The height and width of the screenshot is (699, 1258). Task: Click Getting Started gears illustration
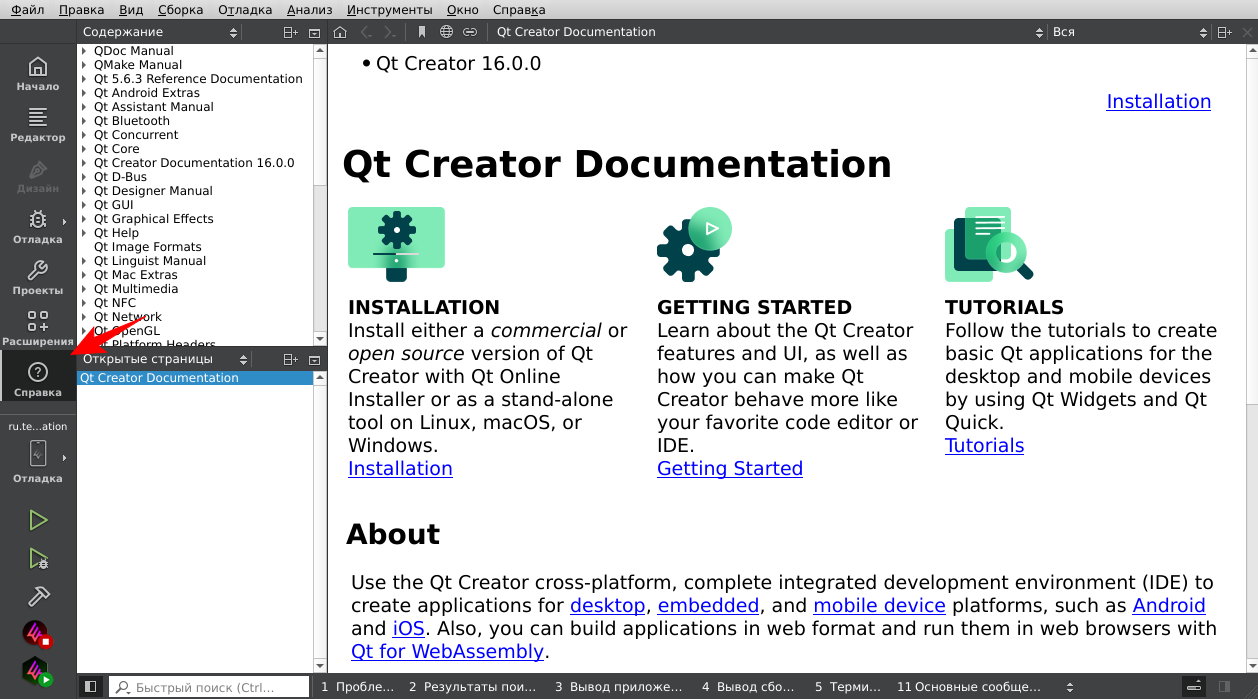point(694,244)
